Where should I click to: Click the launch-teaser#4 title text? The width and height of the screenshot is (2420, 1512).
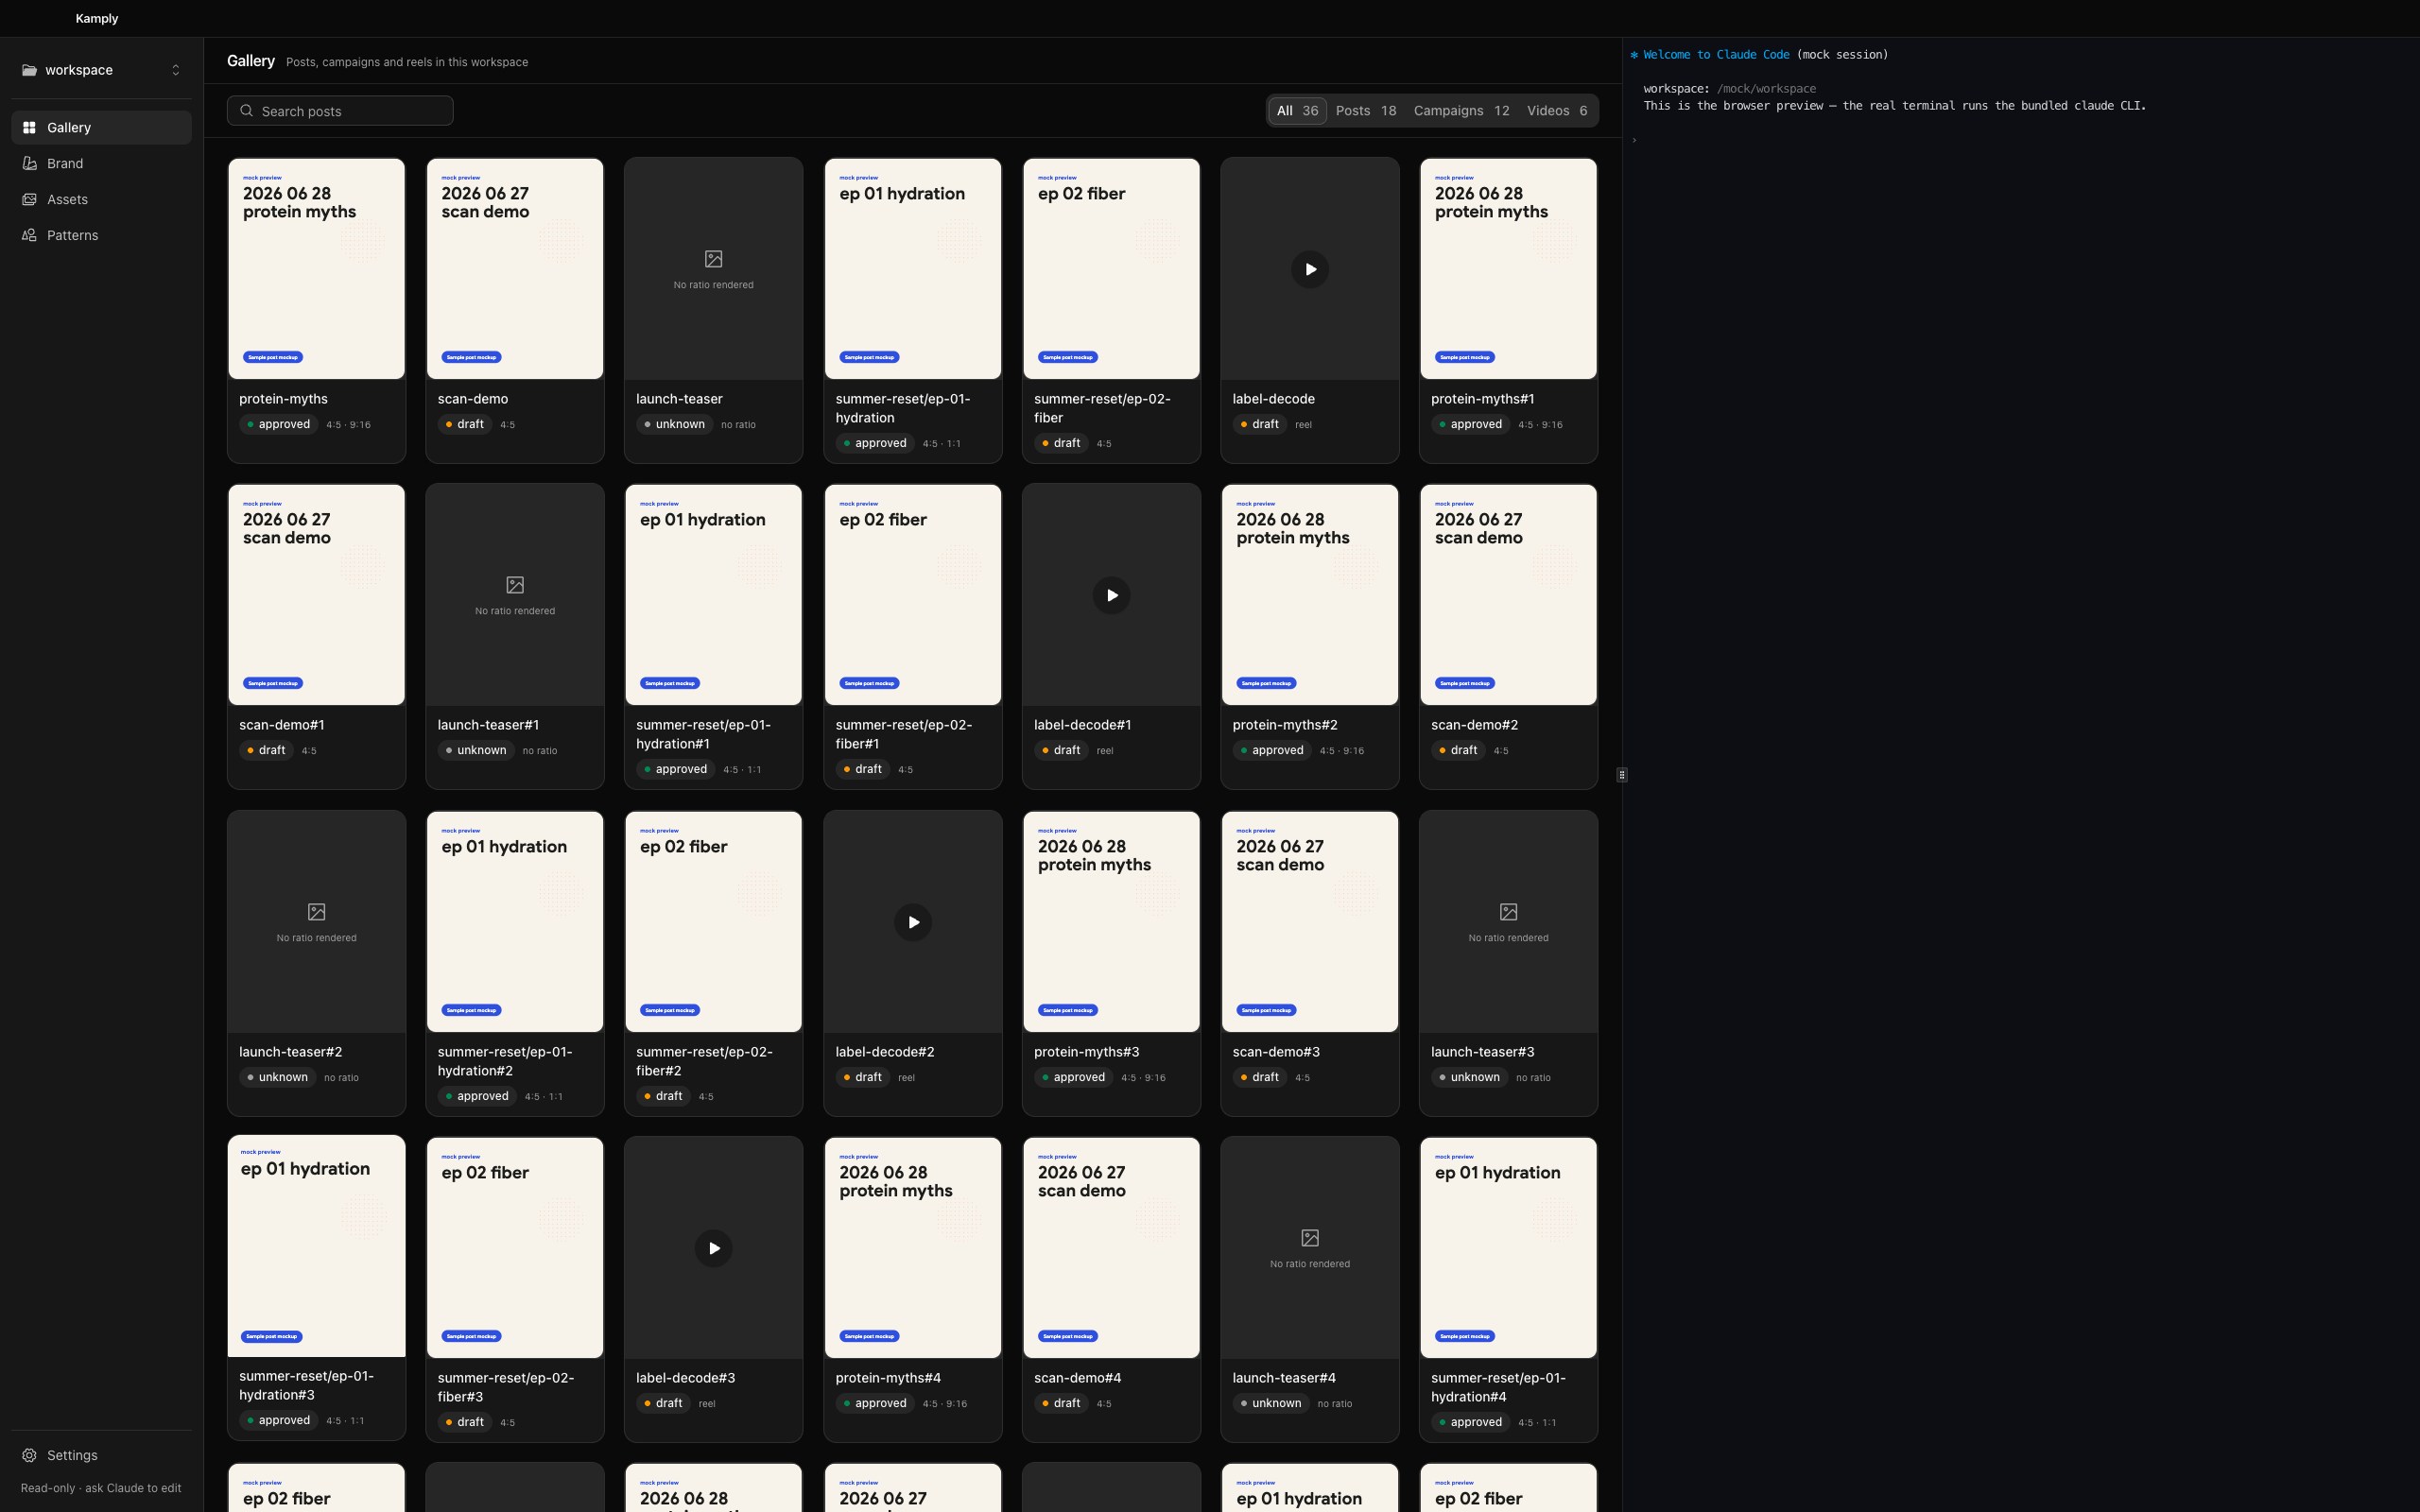click(x=1284, y=1378)
